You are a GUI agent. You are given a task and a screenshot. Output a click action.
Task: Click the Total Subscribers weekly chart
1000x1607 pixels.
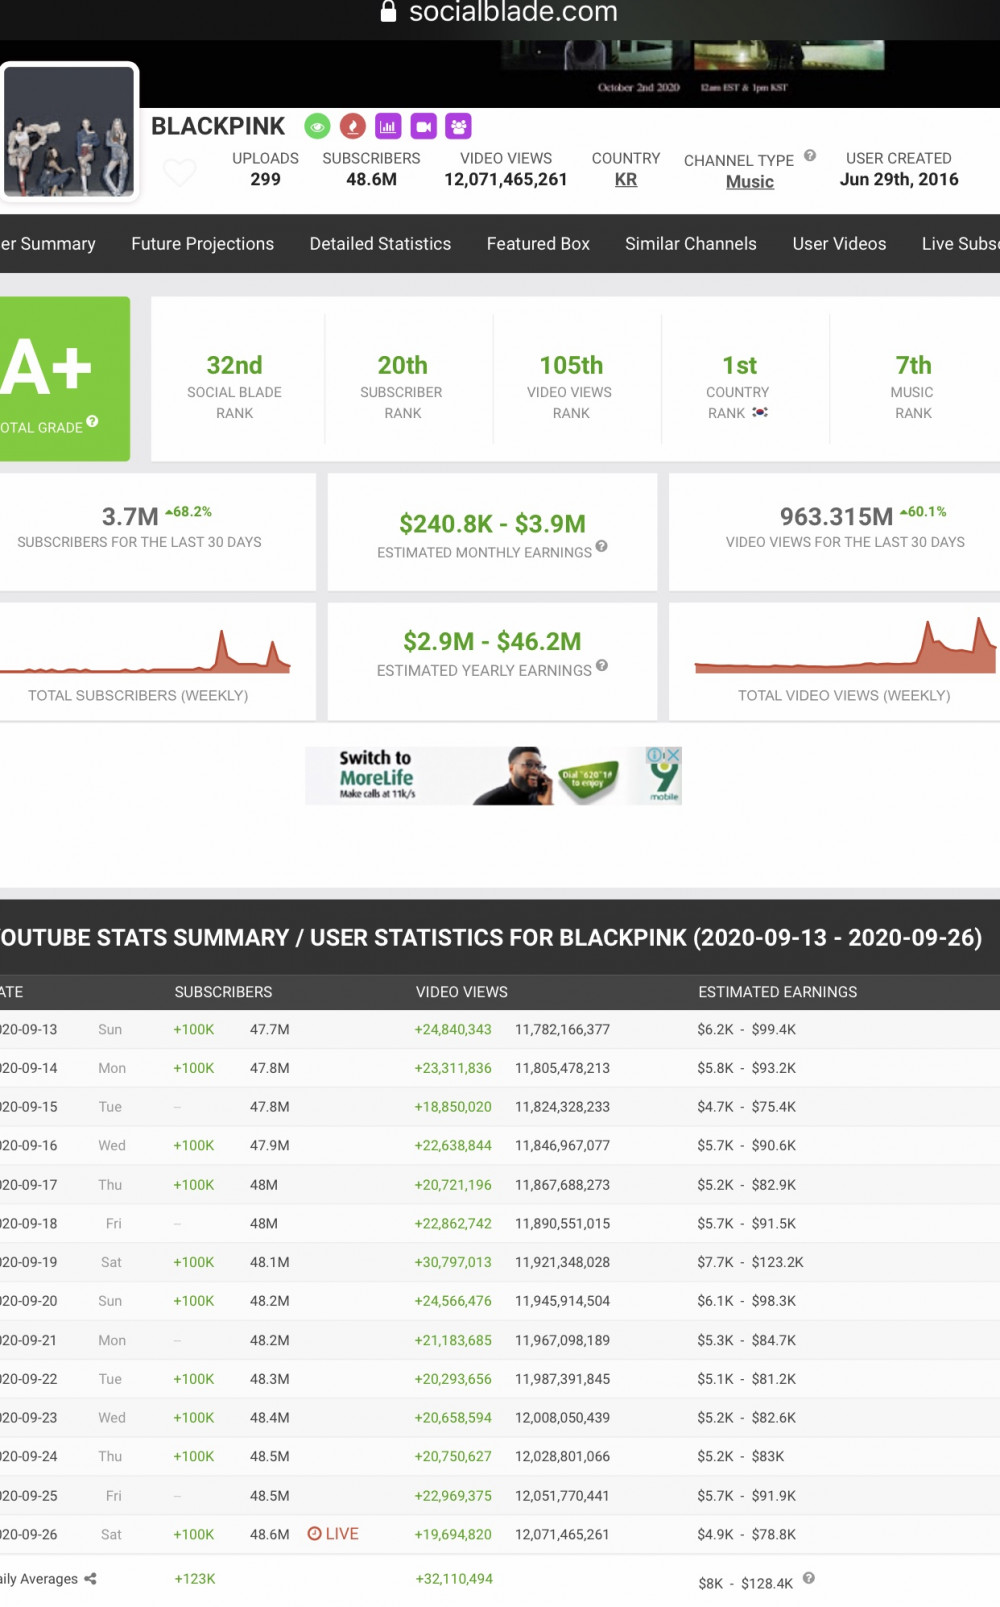pos(146,650)
